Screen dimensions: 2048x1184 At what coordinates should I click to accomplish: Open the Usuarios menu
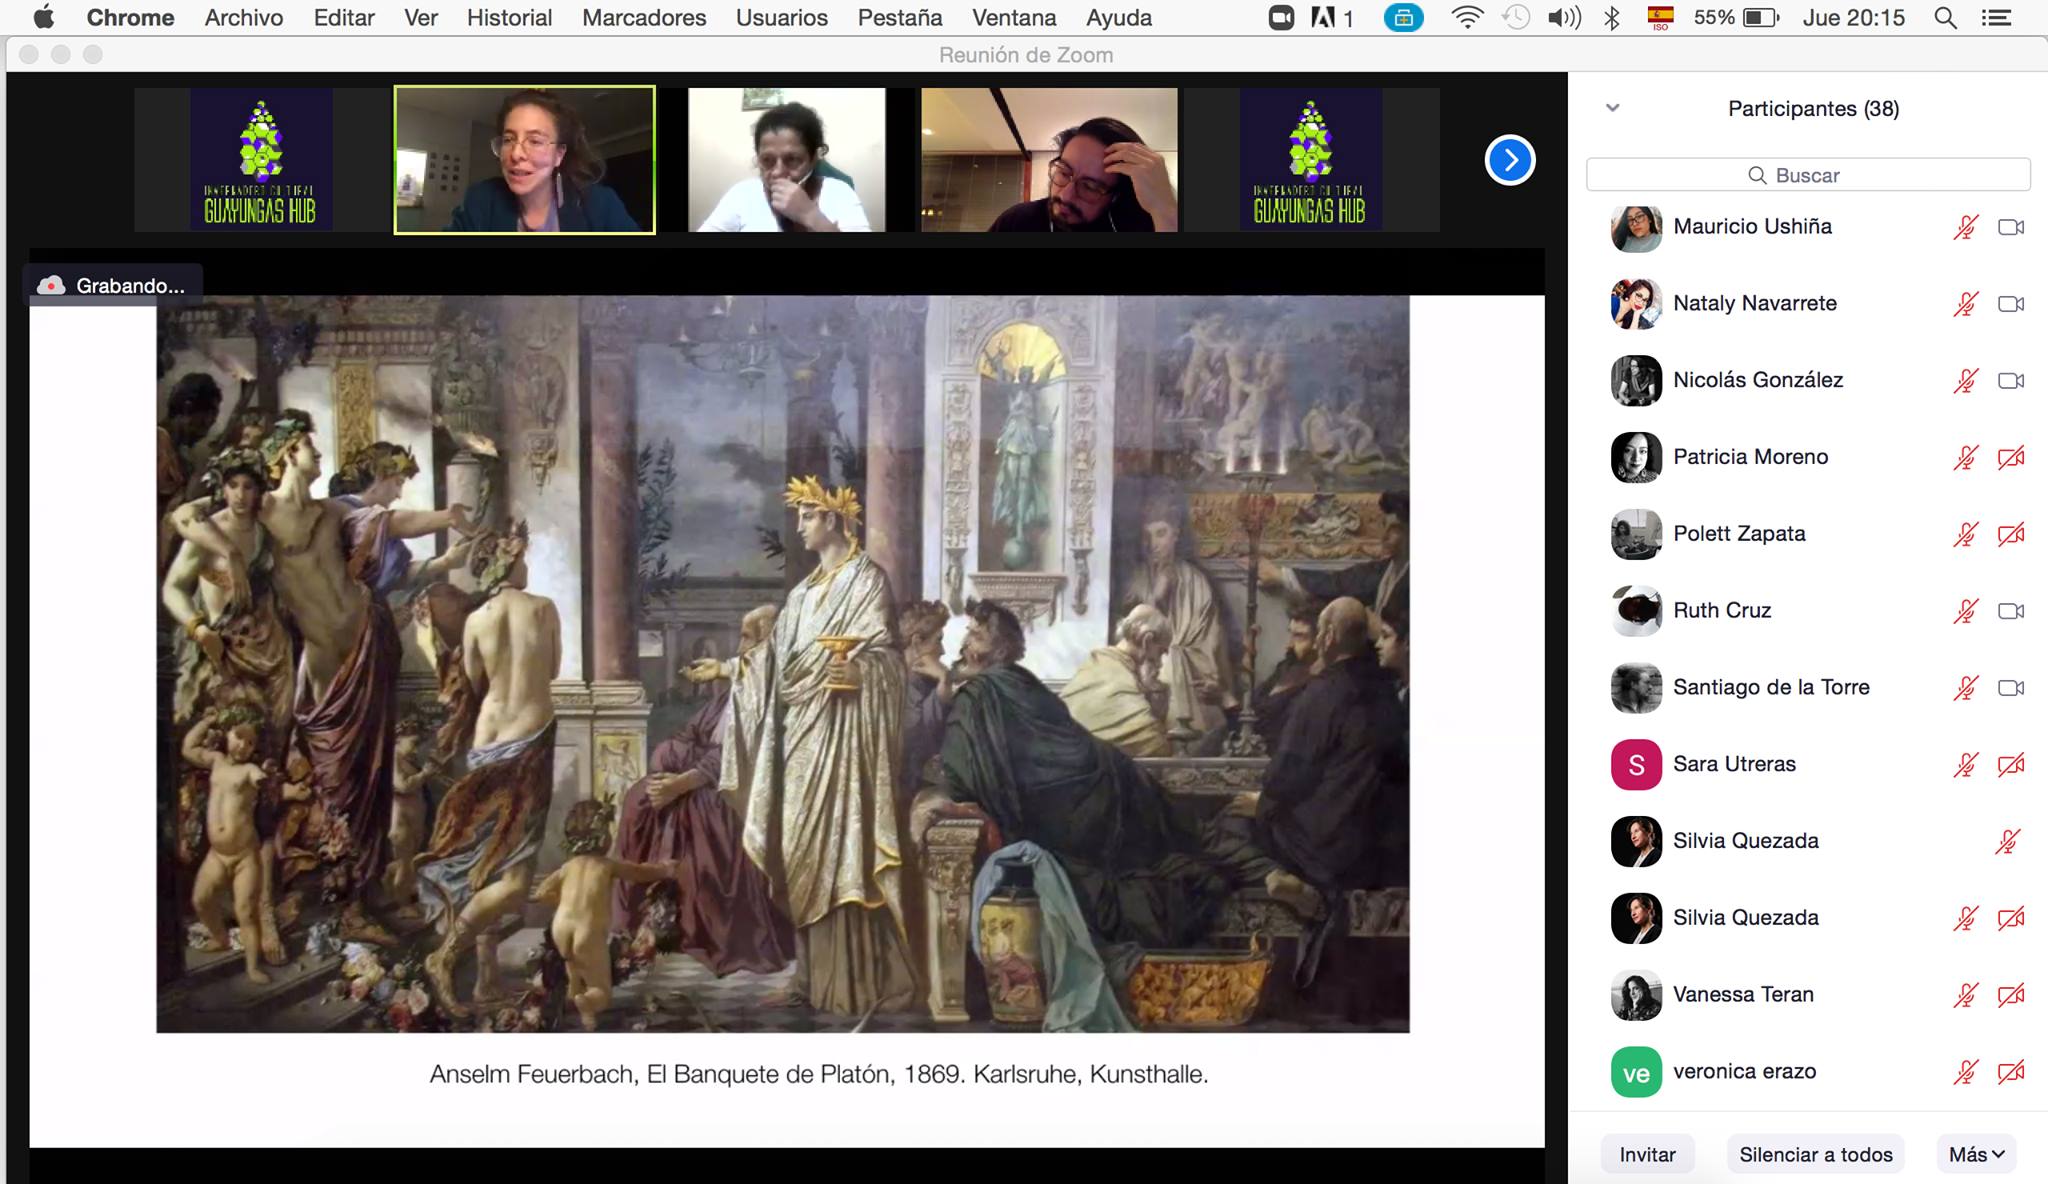coord(782,18)
